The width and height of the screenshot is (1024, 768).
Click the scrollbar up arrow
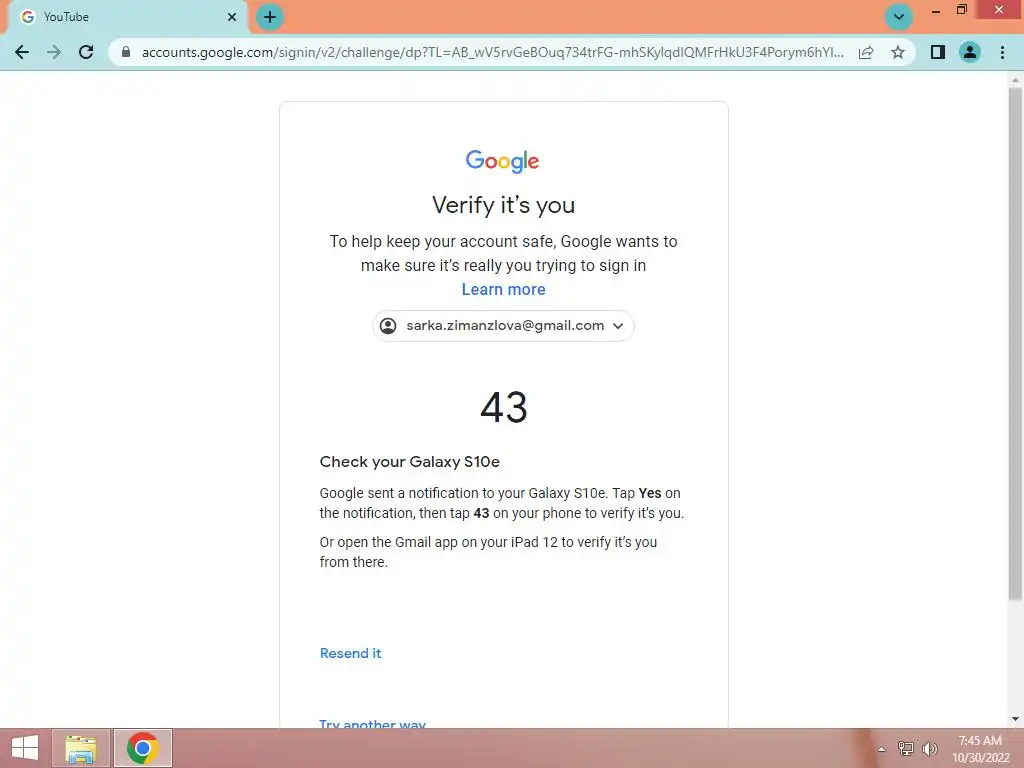(x=1015, y=80)
